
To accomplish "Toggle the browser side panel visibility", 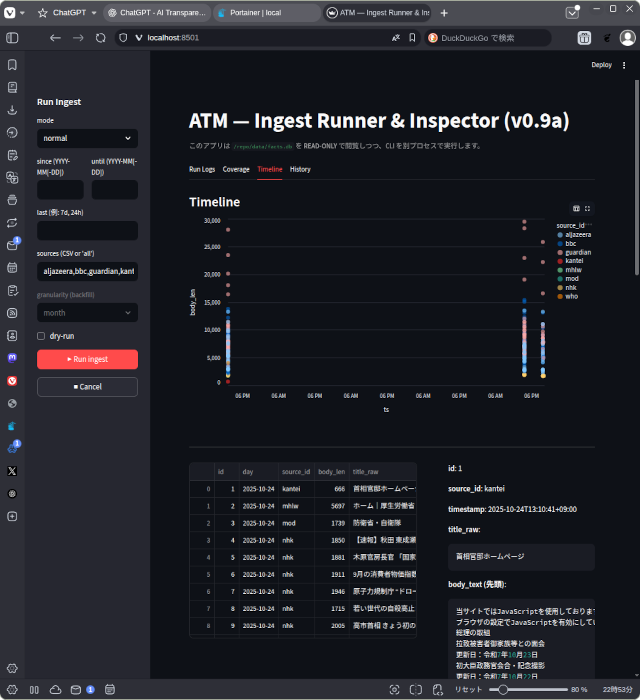I will point(12,38).
